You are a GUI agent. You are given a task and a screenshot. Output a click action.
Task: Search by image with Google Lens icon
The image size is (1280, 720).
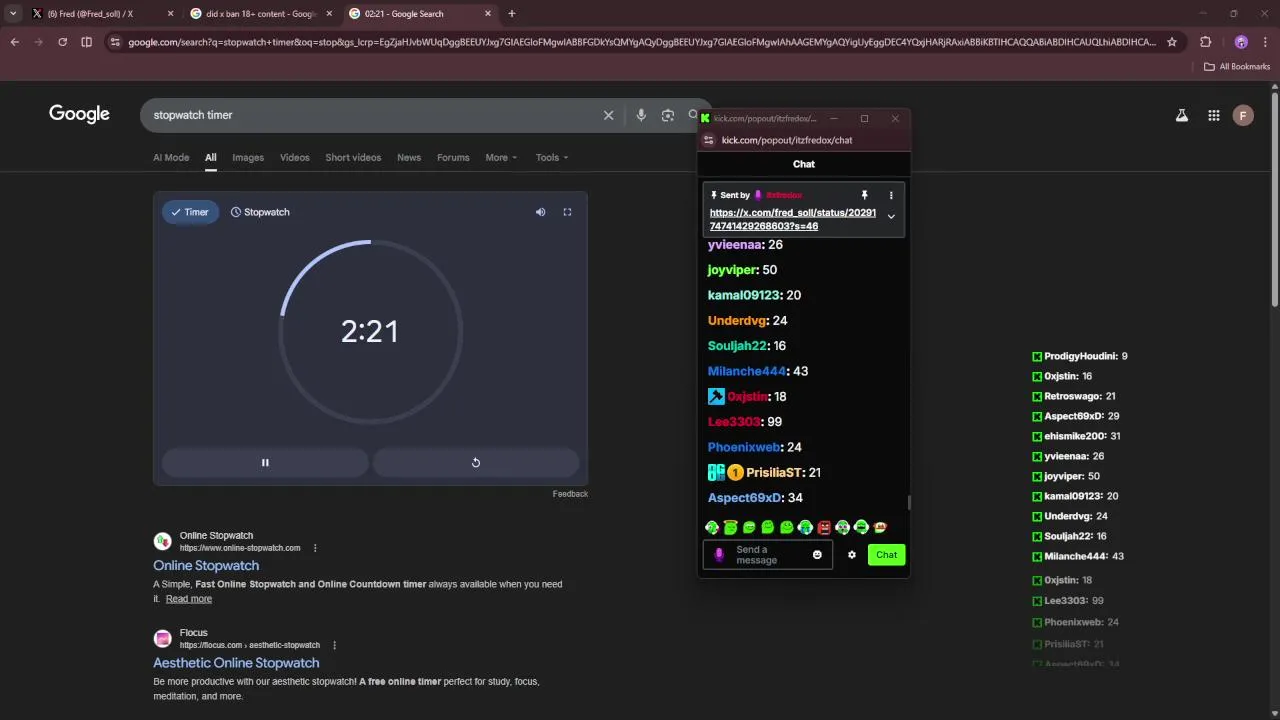point(668,115)
